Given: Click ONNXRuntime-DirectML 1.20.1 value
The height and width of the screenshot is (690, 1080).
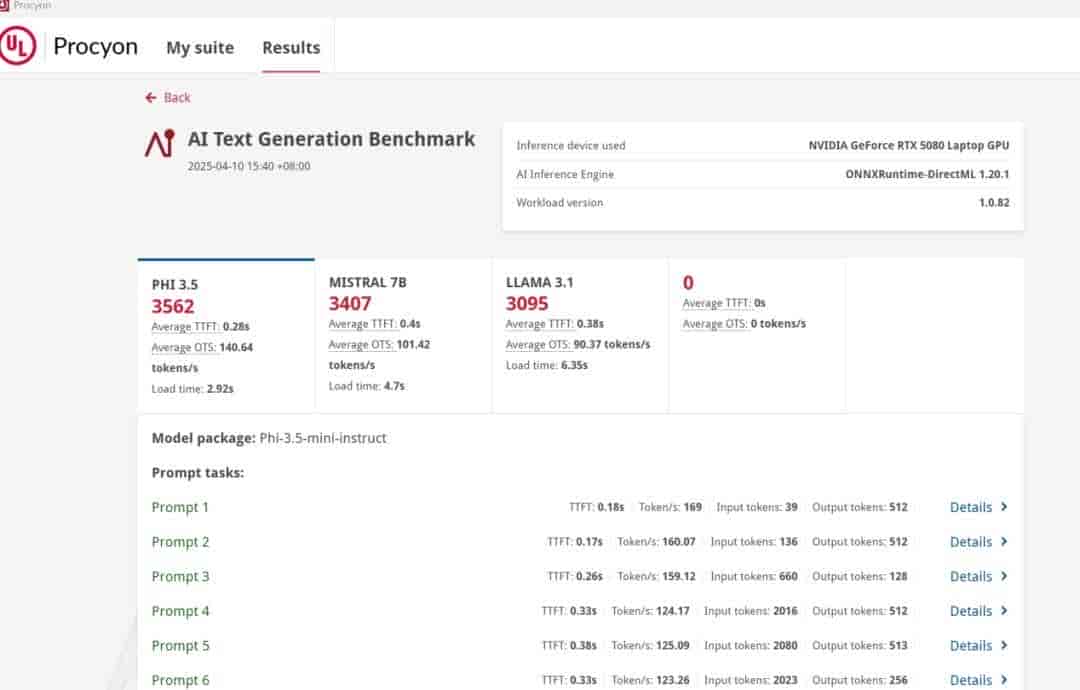Looking at the screenshot, I should 927,174.
